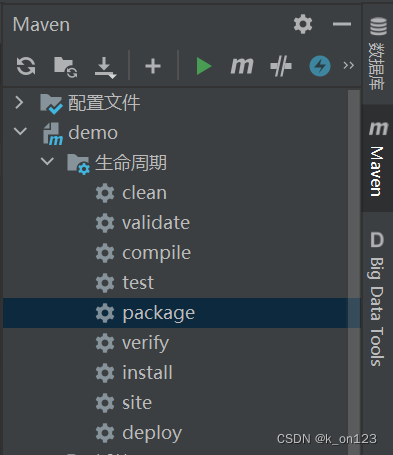Run the selected Maven build

(x=204, y=66)
